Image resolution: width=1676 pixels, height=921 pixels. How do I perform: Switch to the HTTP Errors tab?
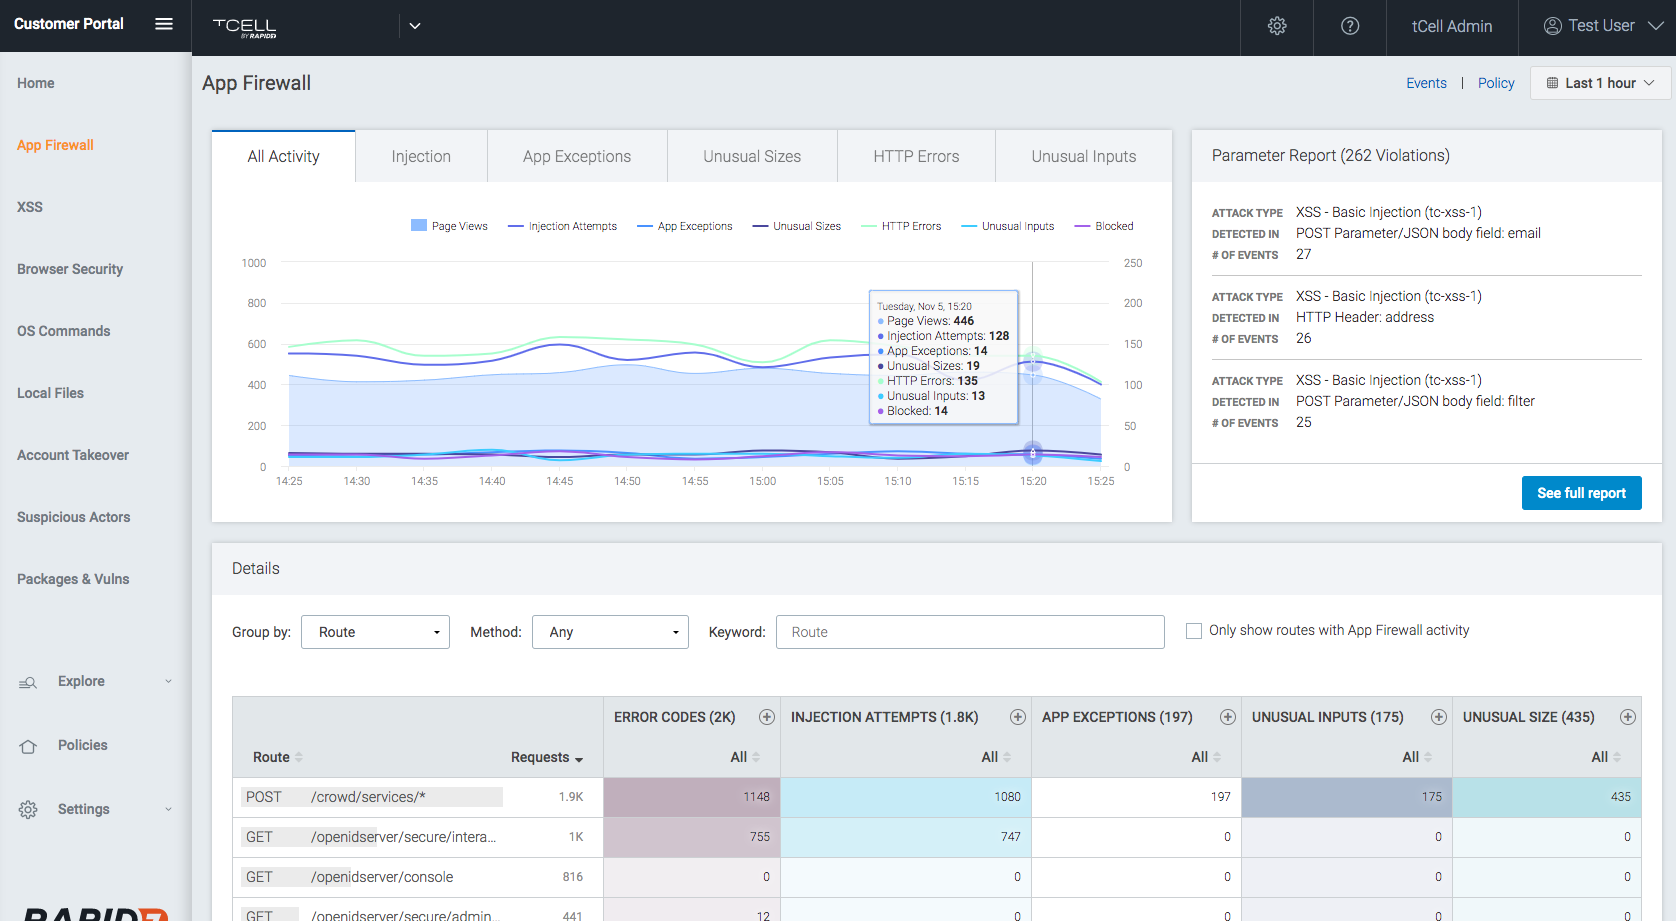pyautogui.click(x=916, y=156)
